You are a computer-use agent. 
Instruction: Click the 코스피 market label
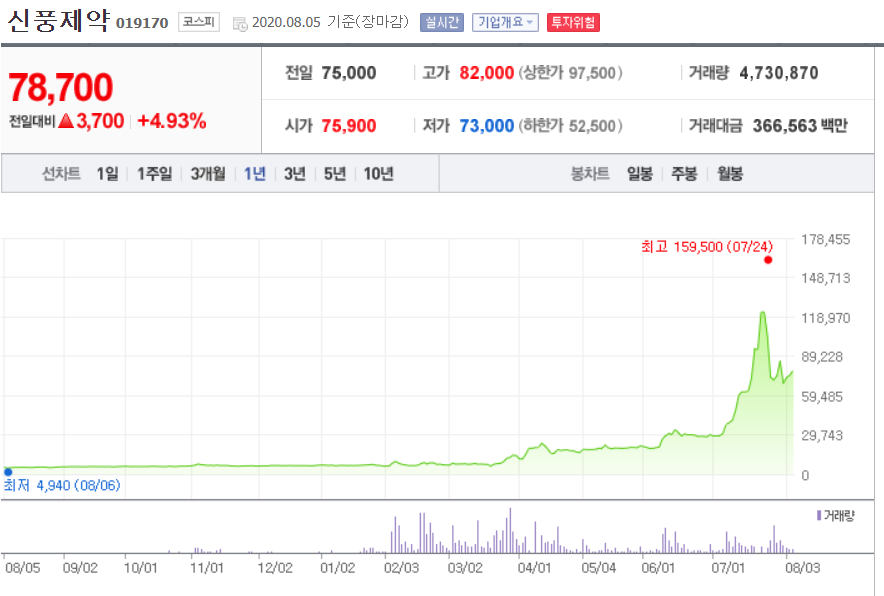(199, 22)
